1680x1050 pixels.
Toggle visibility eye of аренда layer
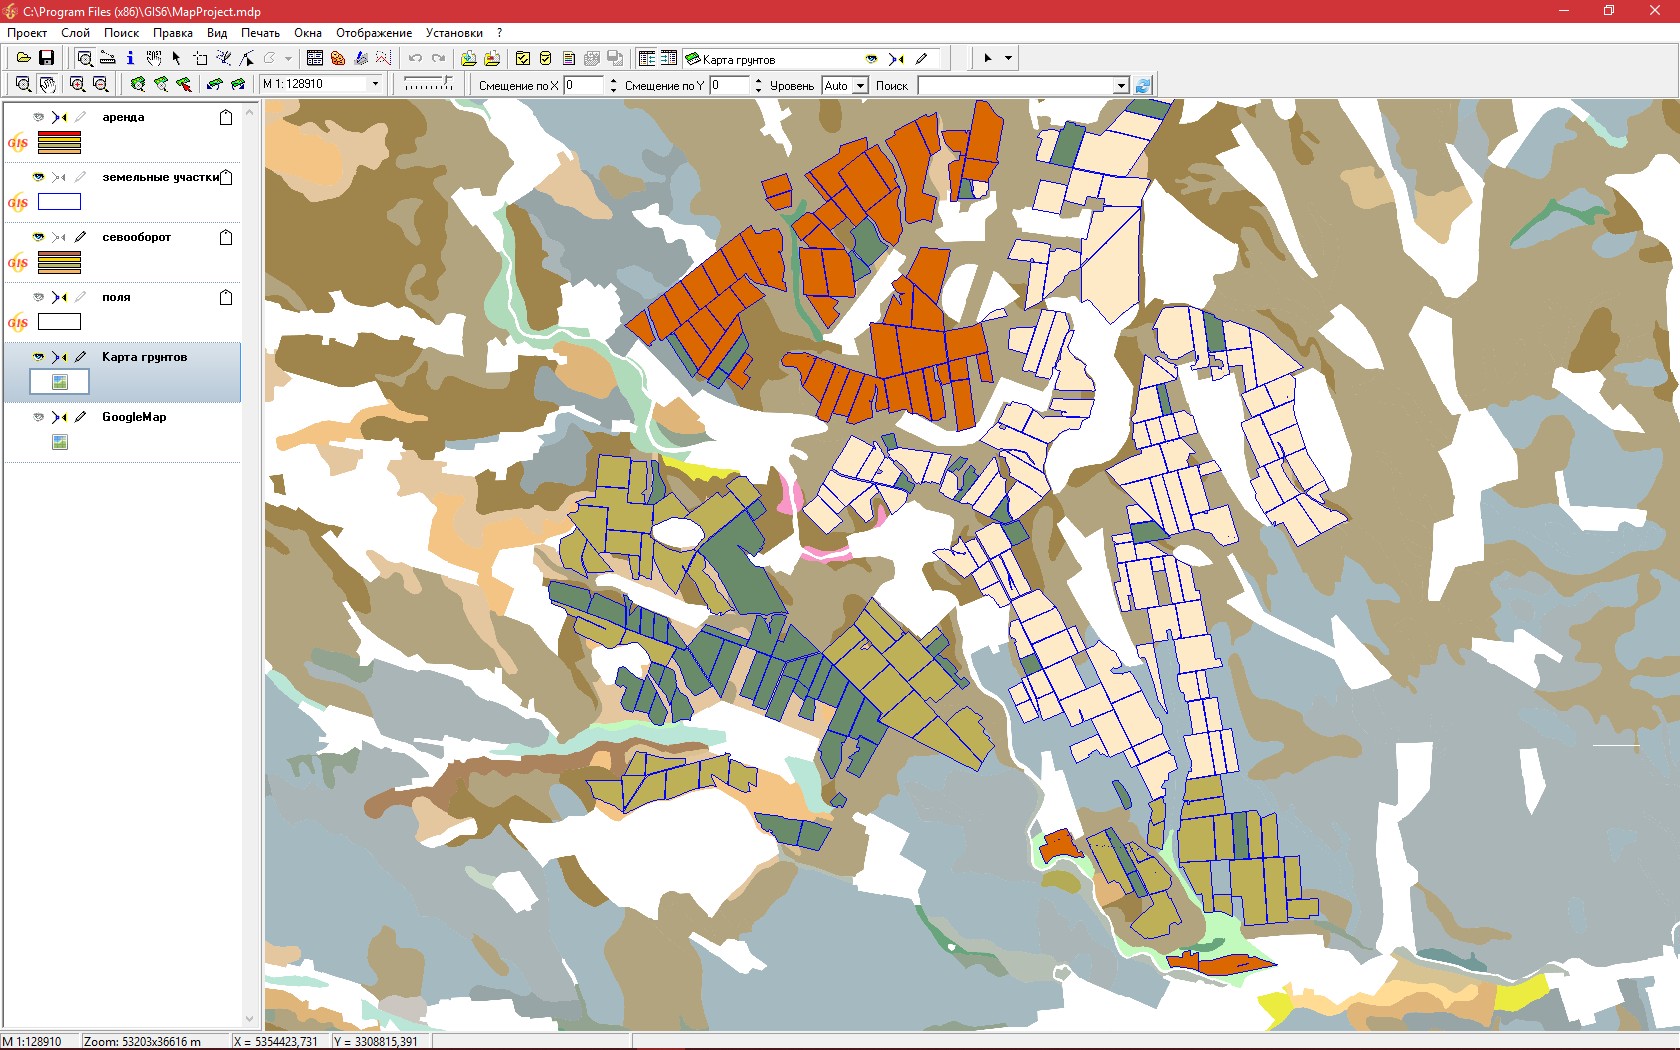(x=39, y=117)
